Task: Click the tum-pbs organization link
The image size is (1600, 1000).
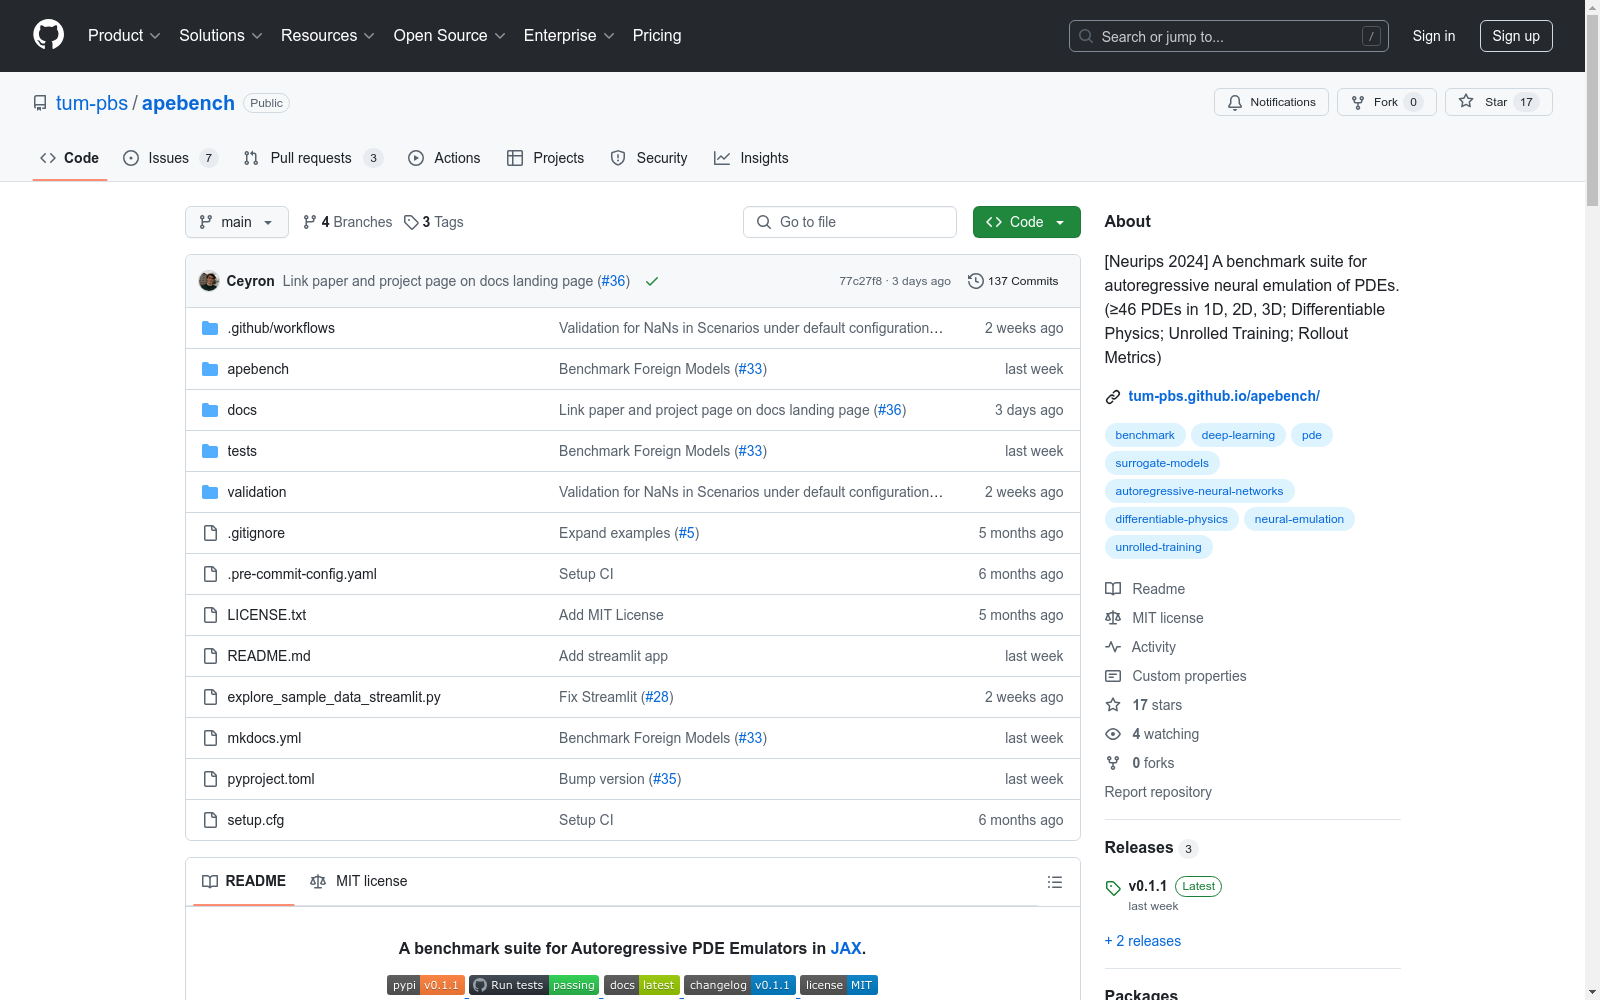Action: tap(92, 103)
